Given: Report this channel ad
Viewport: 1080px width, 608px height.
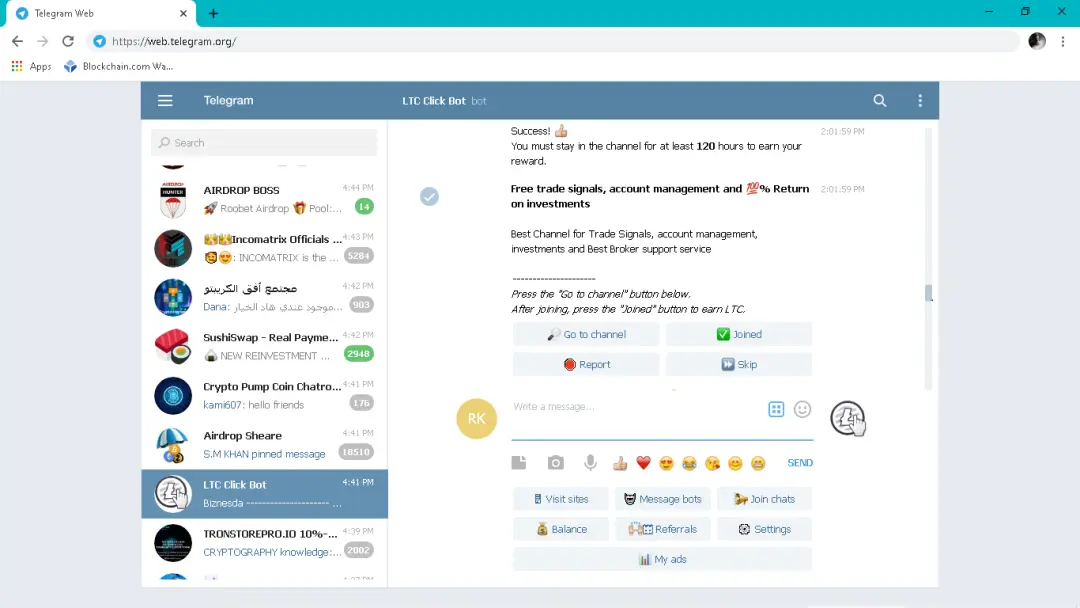Looking at the screenshot, I should coord(586,364).
